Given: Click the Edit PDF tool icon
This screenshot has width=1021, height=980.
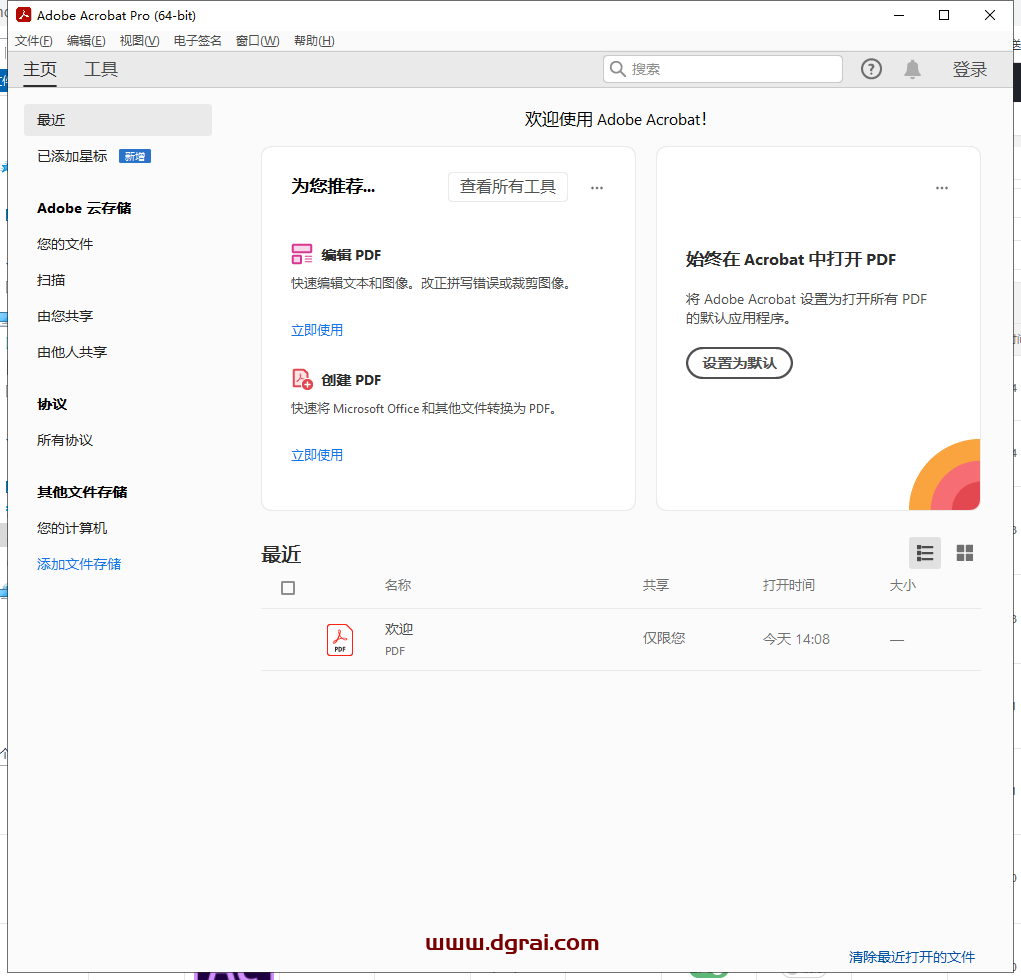Looking at the screenshot, I should point(302,254).
